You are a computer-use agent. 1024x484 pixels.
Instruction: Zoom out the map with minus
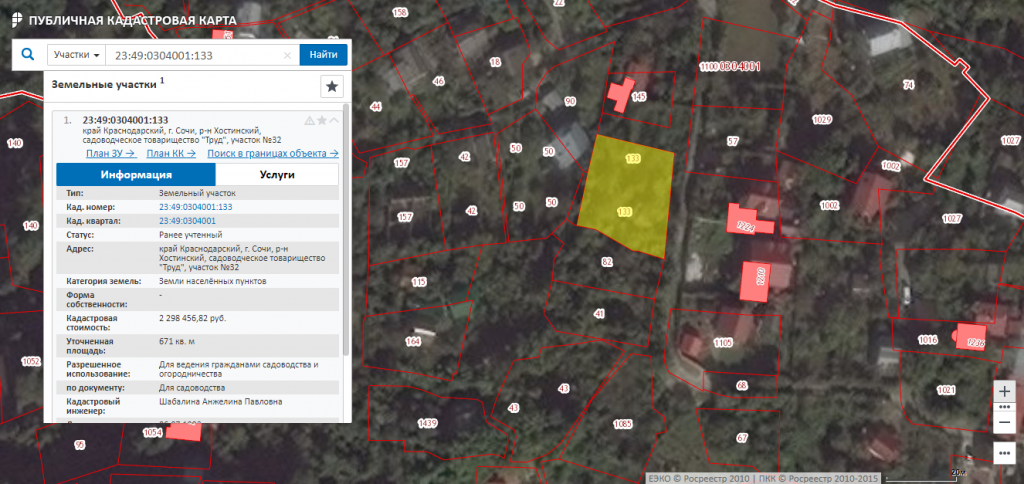click(x=1005, y=423)
